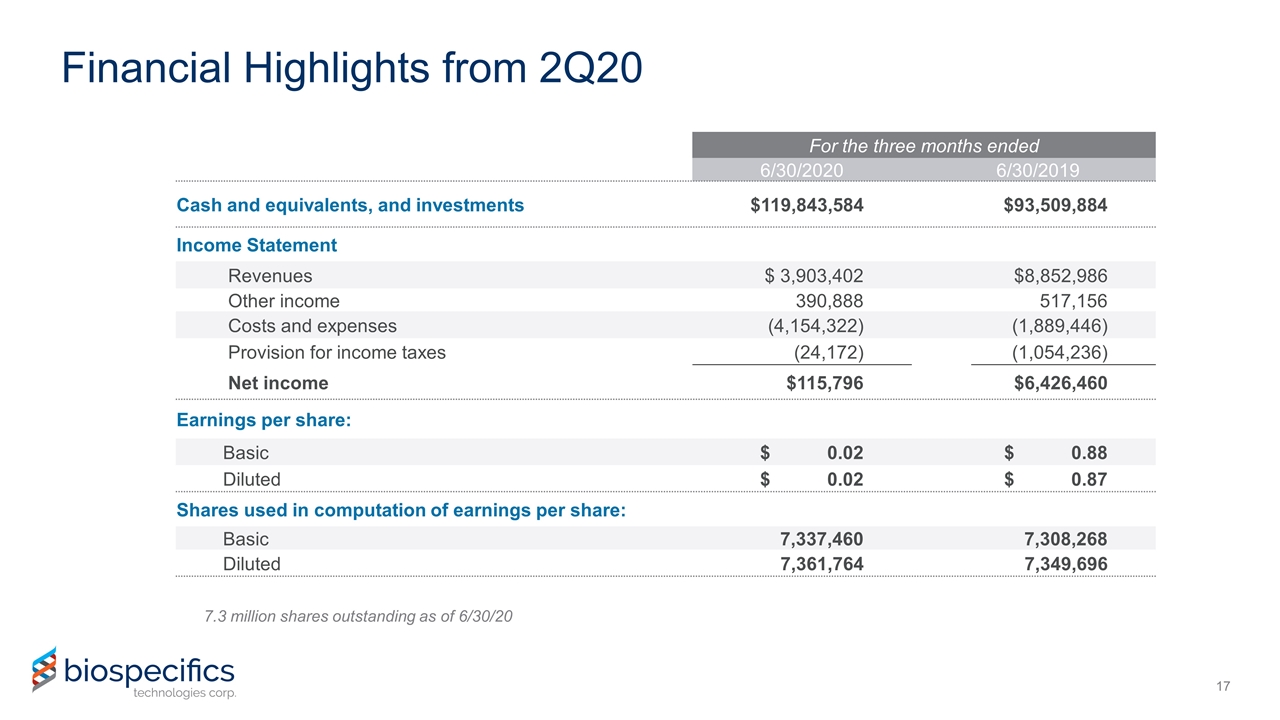The image size is (1280, 720).
Task: Click the Income Statement section heading
Action: 256,245
